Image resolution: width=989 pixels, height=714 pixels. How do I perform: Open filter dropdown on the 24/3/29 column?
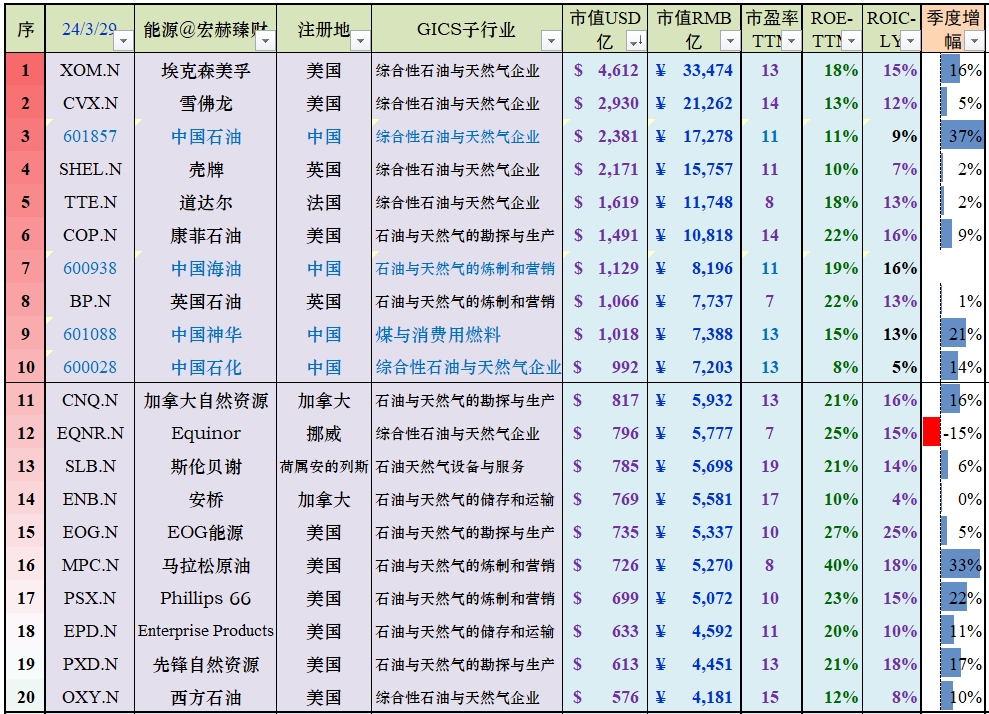124,41
